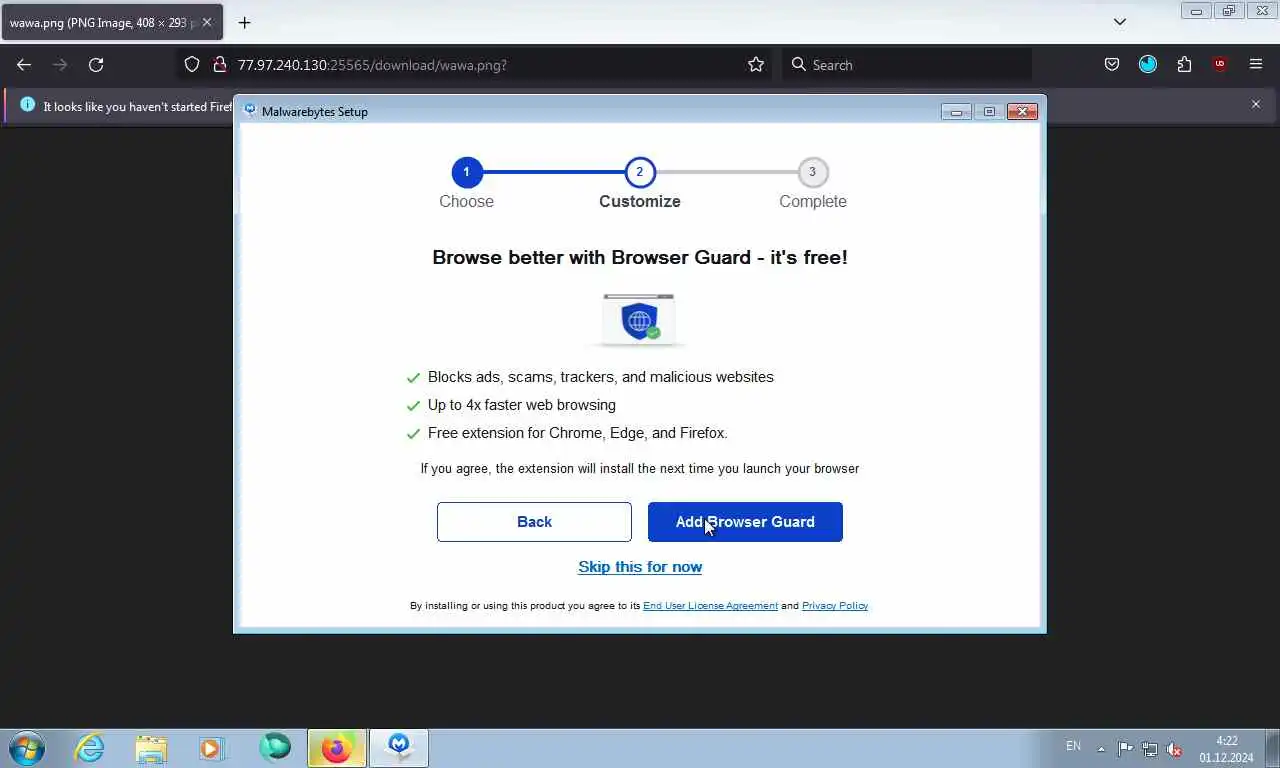
Task: Open the network tray icon
Action: tap(1150, 749)
